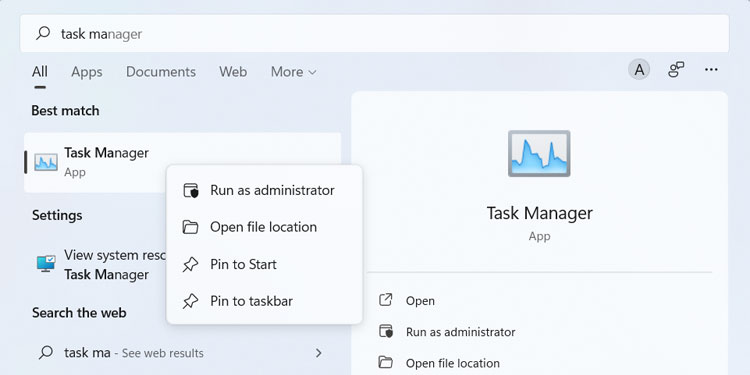Click the 'Settings' section heading
The height and width of the screenshot is (375, 750).
57,215
